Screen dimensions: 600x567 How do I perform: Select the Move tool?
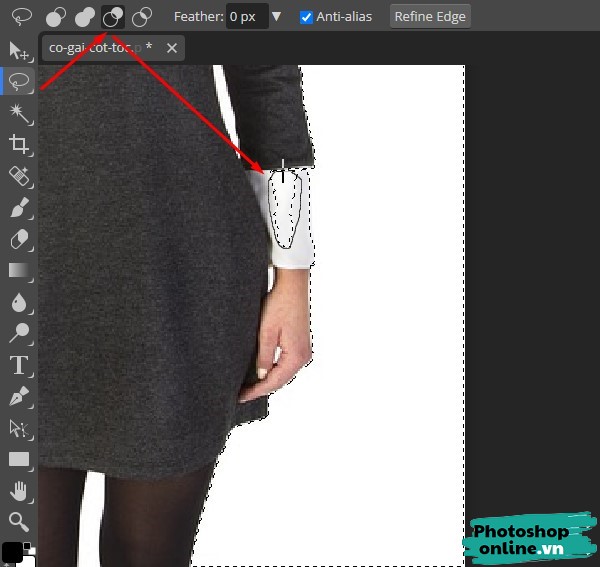(x=18, y=50)
